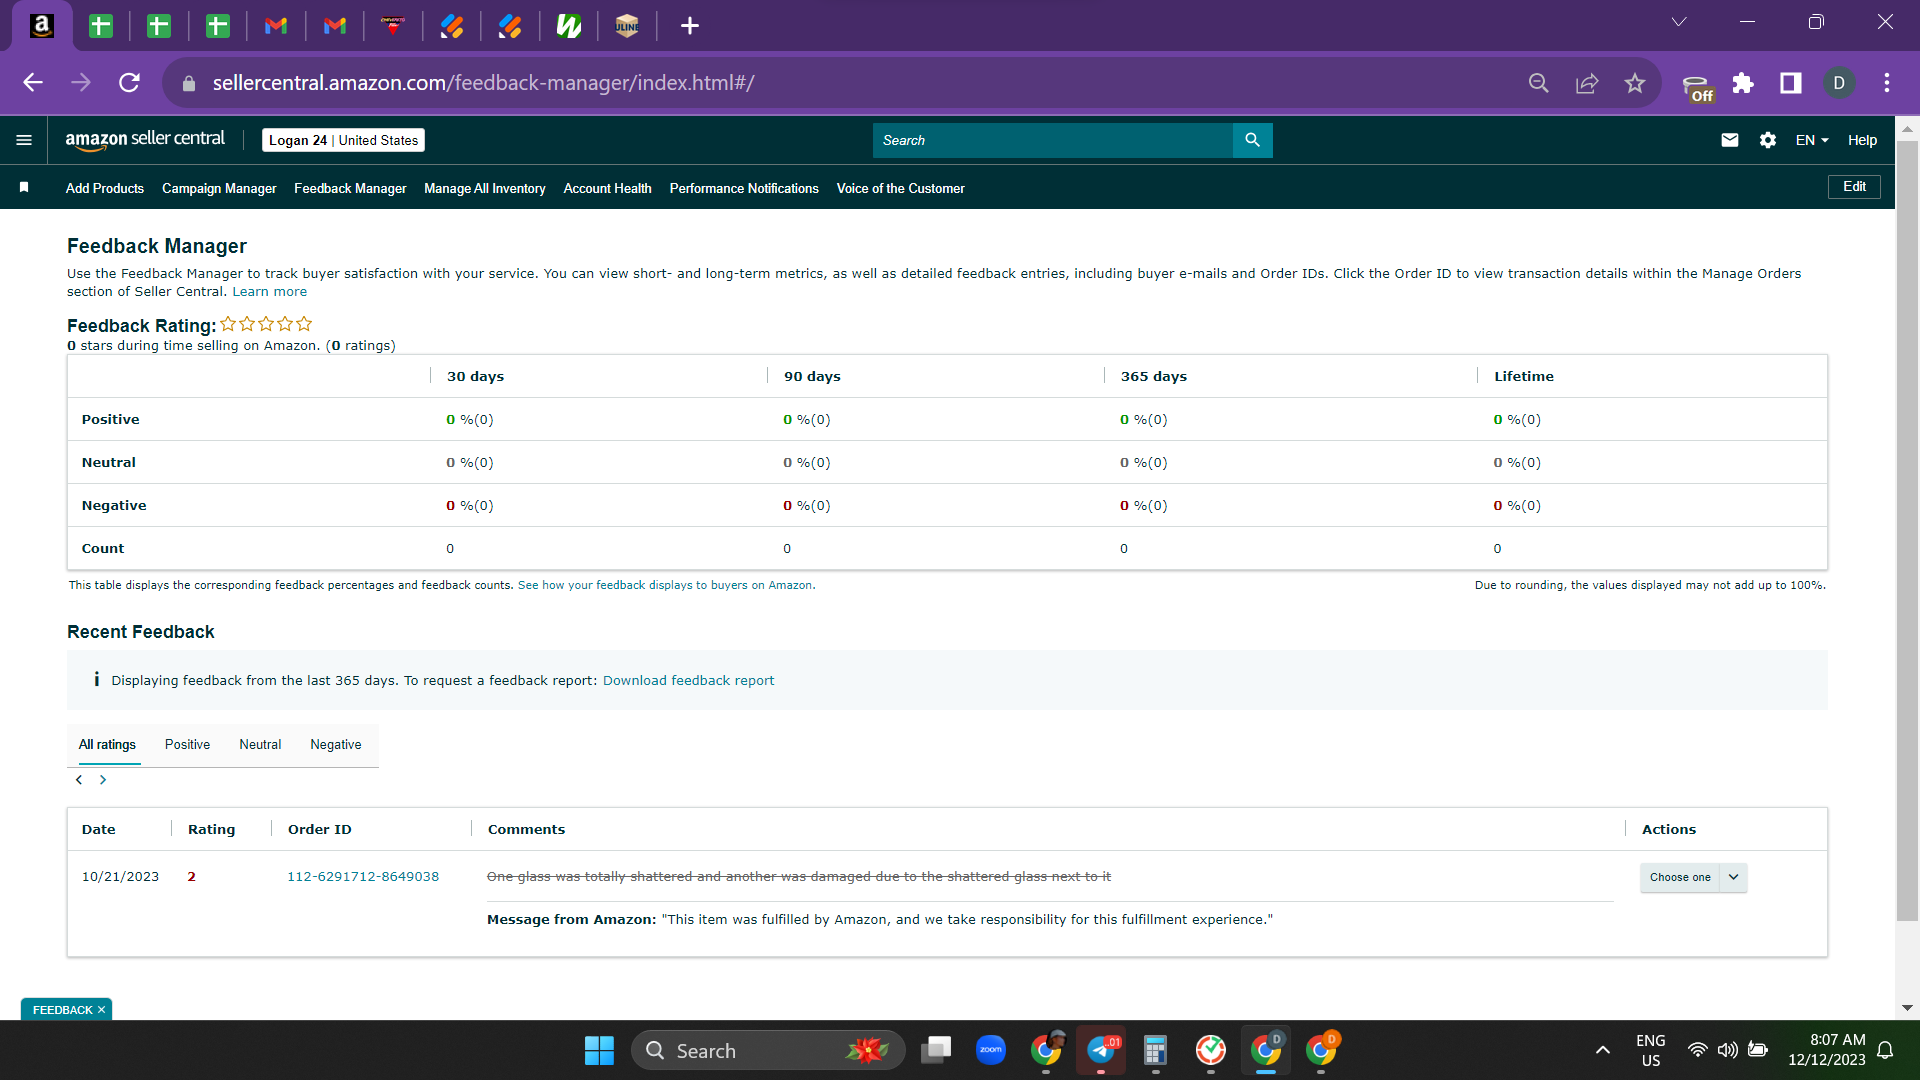The image size is (1920, 1080).
Task: Open the messages envelope icon
Action: point(1729,140)
